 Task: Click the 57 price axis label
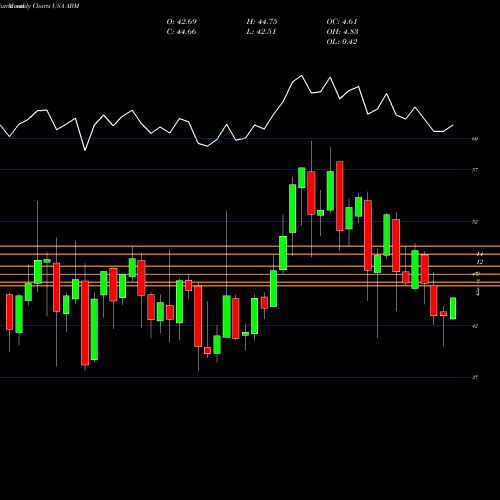point(475,170)
